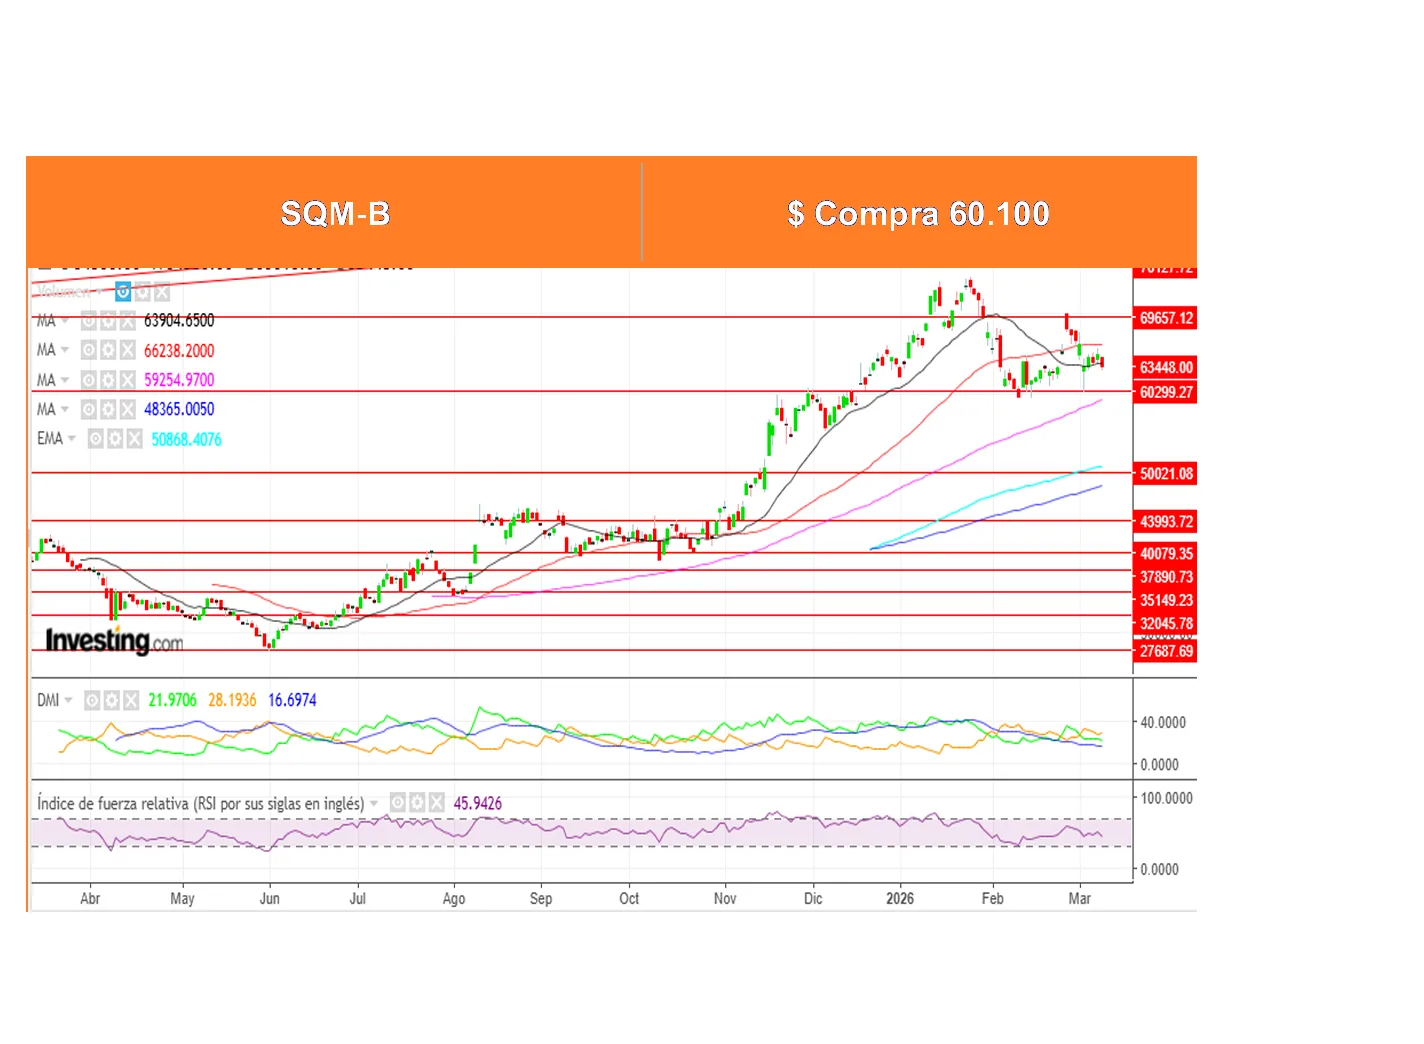This screenshot has width=1424, height=1044.
Task: Select the $ Compra 60.100 header
Action: pos(918,213)
